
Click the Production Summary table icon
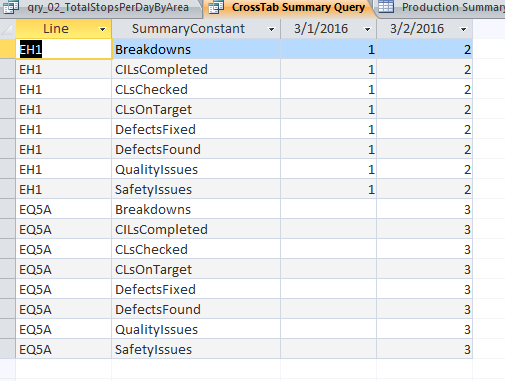click(386, 7)
